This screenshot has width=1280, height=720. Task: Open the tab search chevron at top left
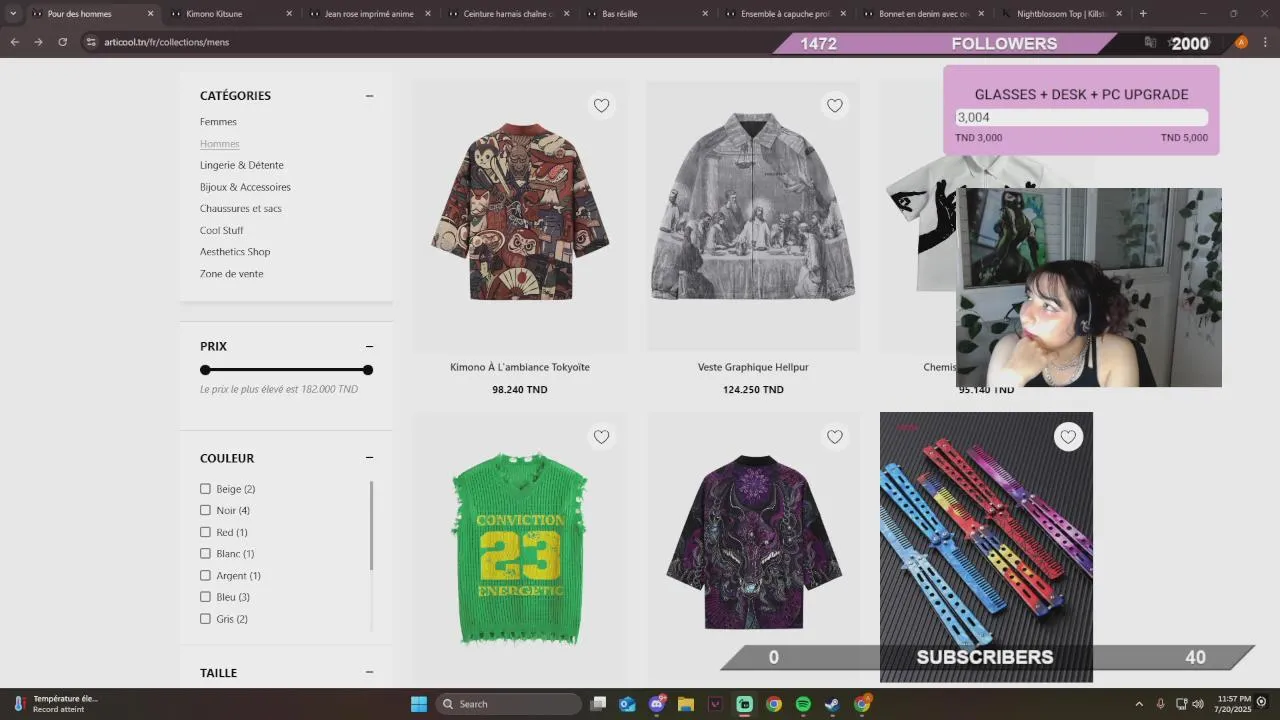[x=13, y=14]
